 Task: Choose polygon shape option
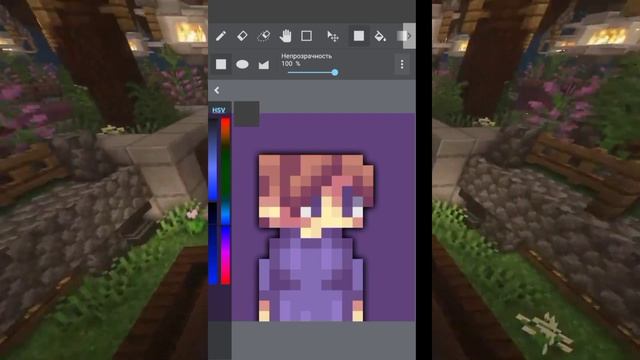click(x=264, y=64)
